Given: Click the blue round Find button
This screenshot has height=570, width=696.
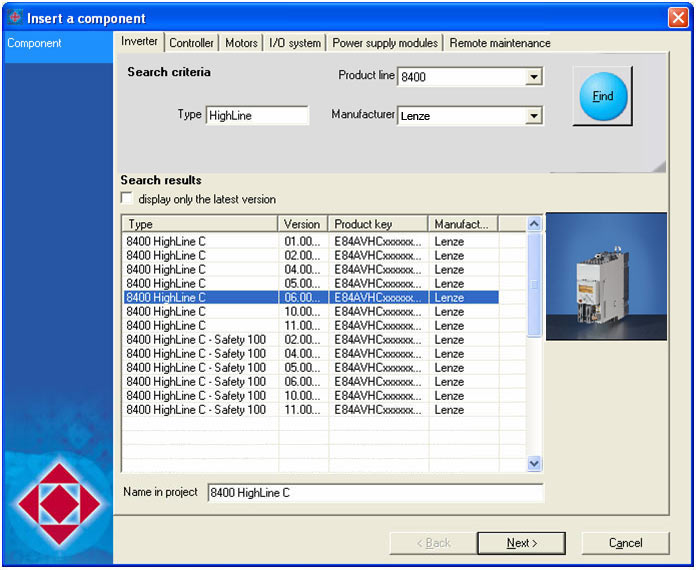Looking at the screenshot, I should point(602,97).
